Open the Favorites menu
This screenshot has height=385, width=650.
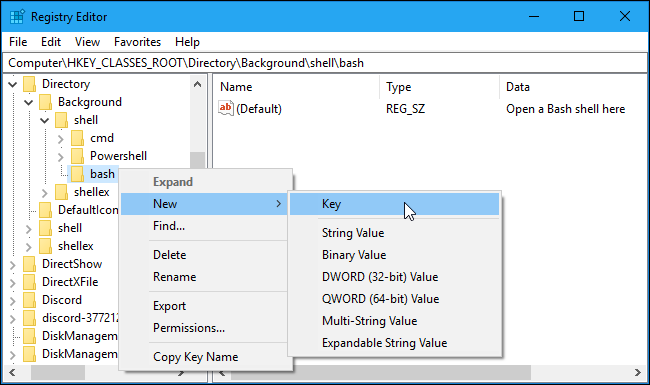[137, 42]
